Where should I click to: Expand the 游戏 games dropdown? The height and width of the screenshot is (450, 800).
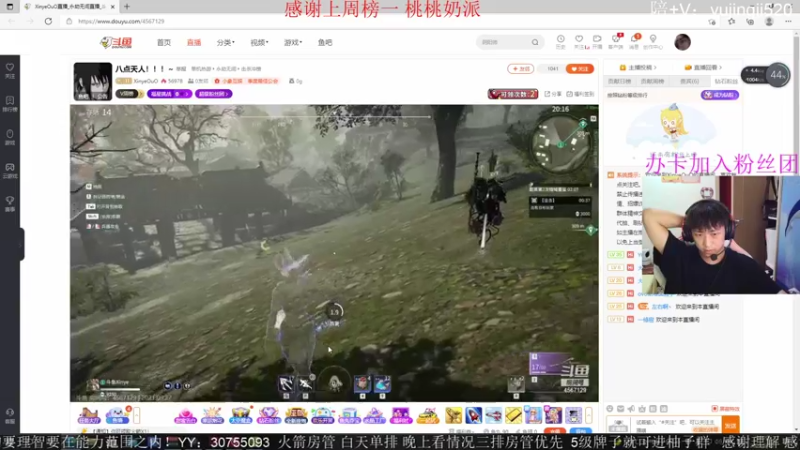[x=293, y=42]
